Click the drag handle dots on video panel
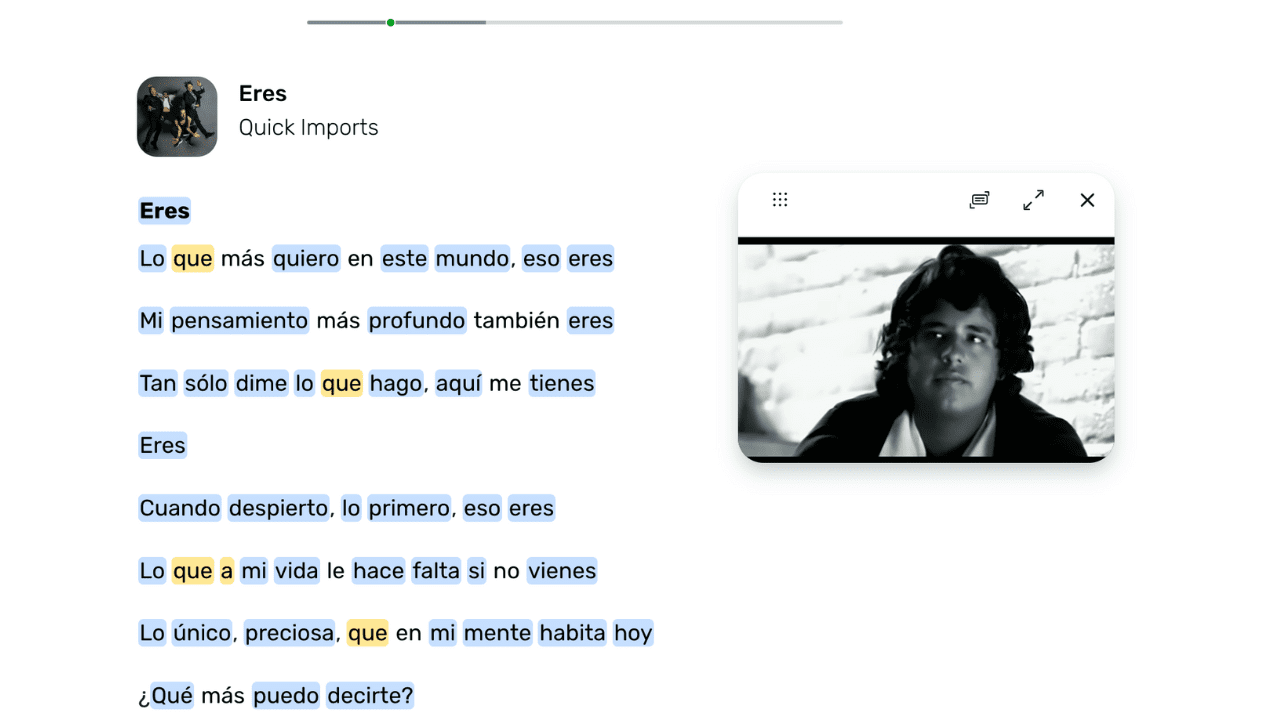This screenshot has width=1280, height=720. click(x=780, y=200)
